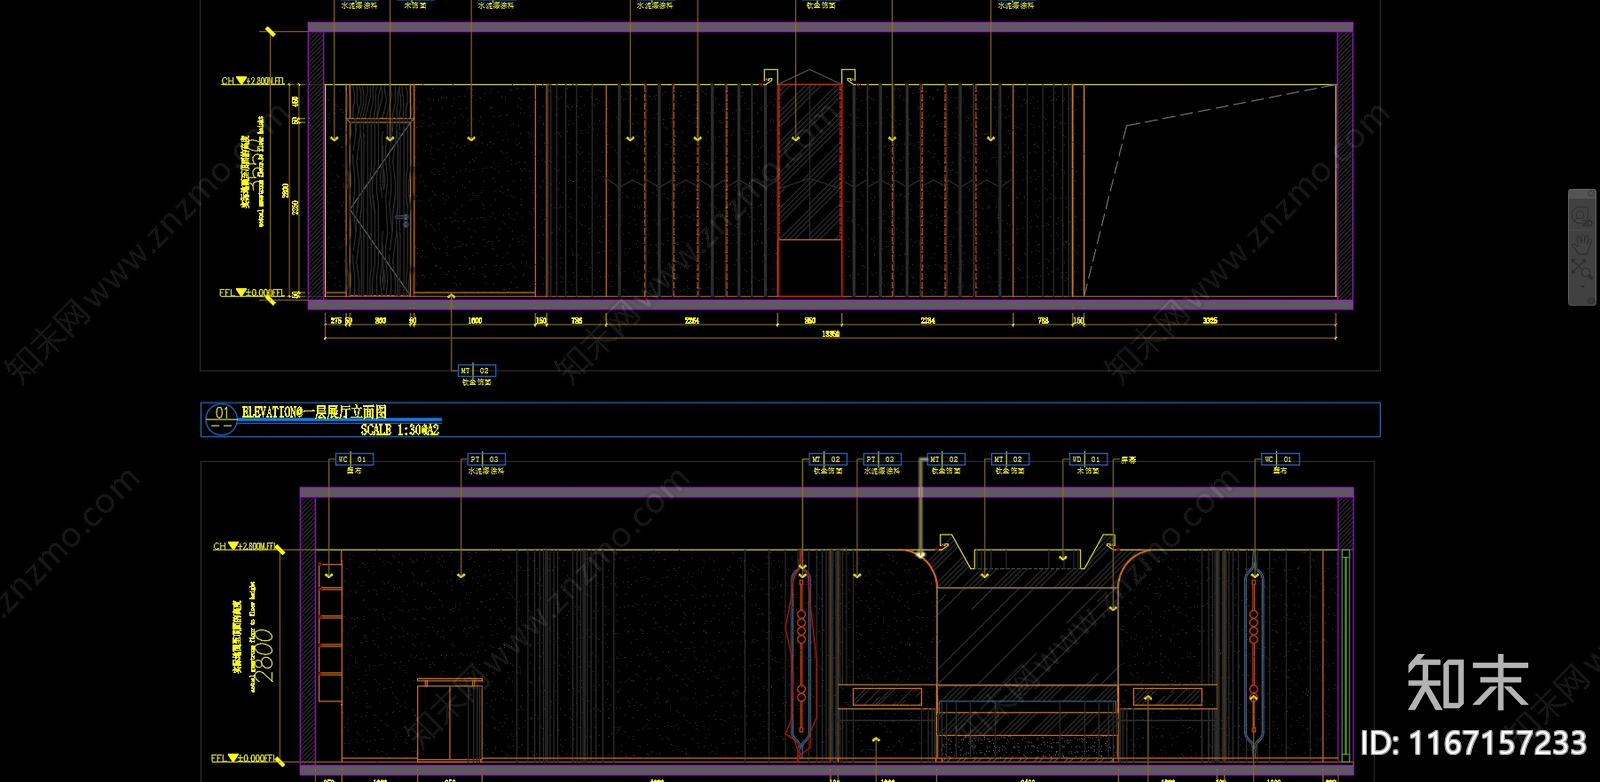Activate the Pan hand tool
1600x782 pixels.
(x=1582, y=244)
